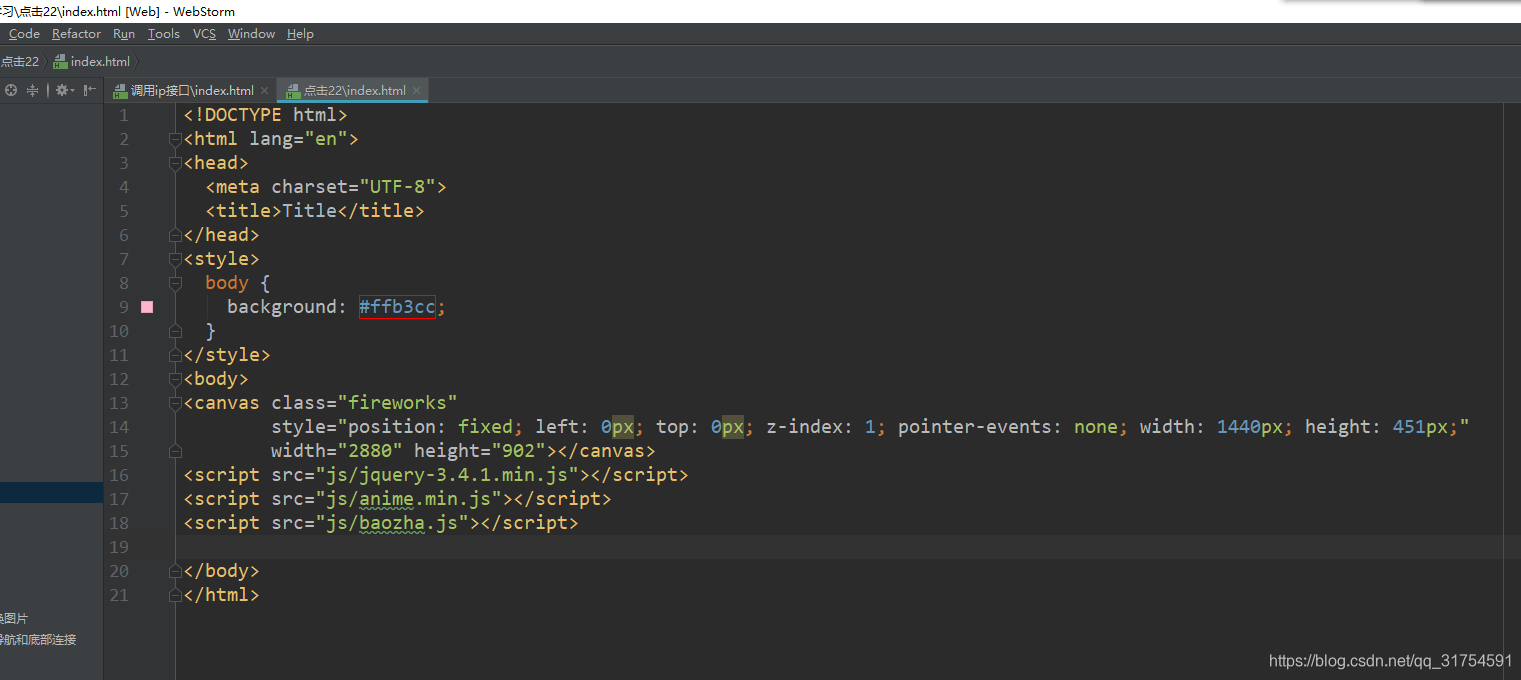Switch to the 调用ip接口\index.html tab
The width and height of the screenshot is (1521, 680).
pos(192,90)
